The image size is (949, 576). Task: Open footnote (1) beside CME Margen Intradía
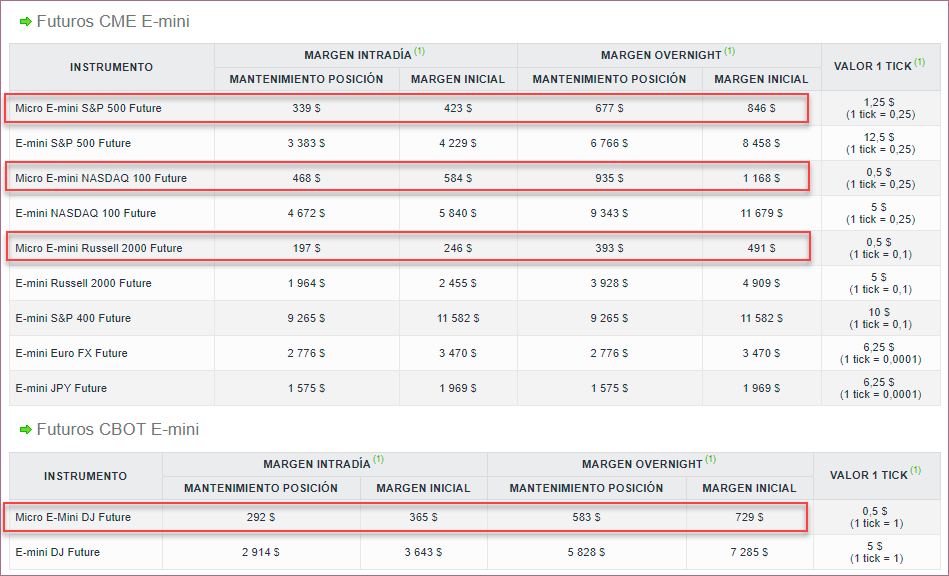tap(420, 52)
